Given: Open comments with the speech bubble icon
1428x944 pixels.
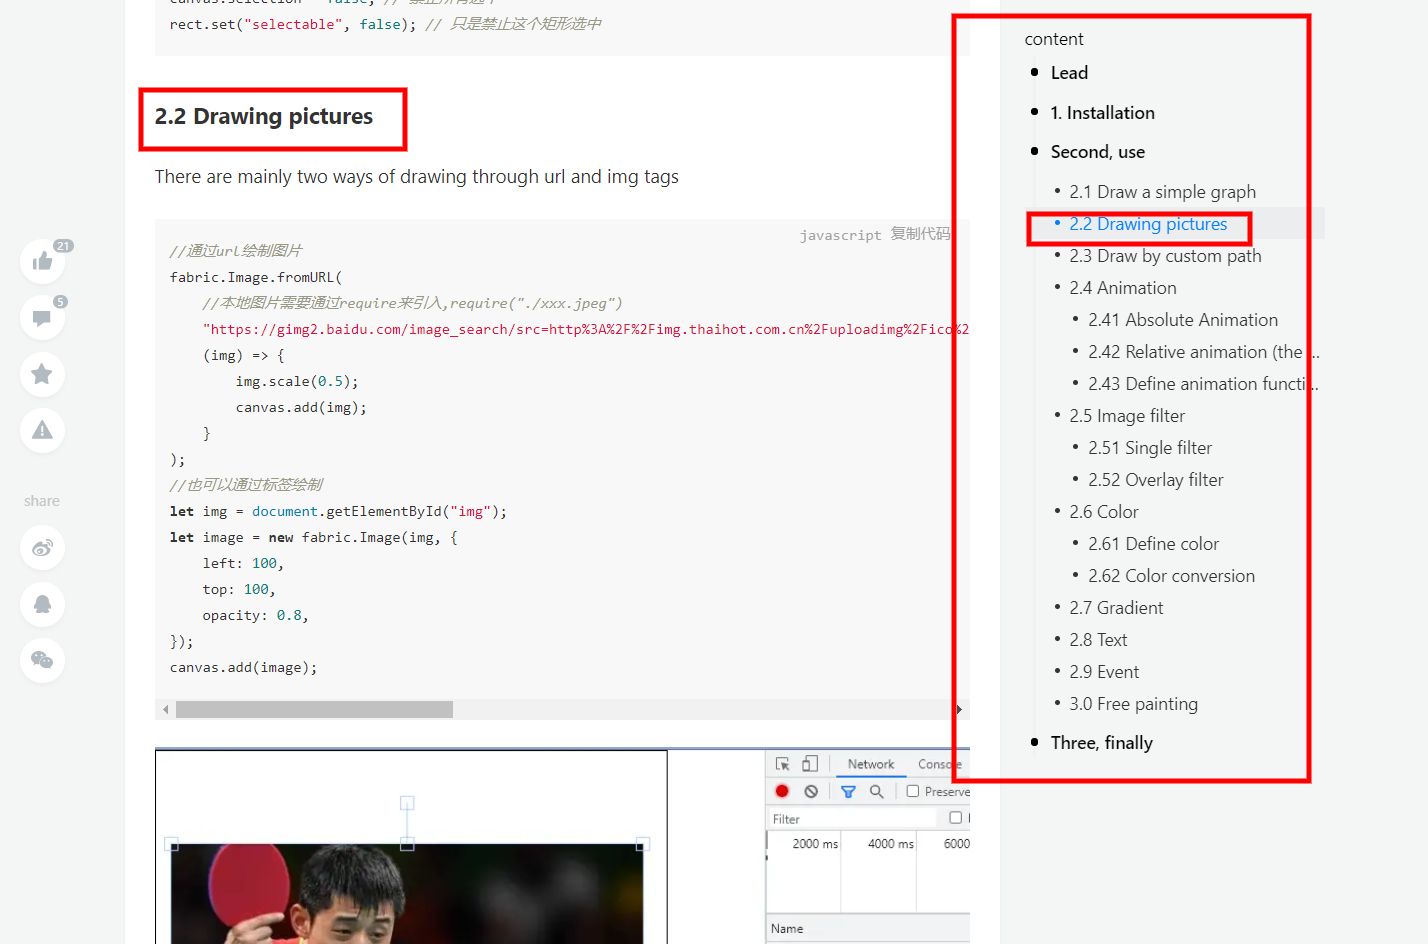Looking at the screenshot, I should coord(42,317).
